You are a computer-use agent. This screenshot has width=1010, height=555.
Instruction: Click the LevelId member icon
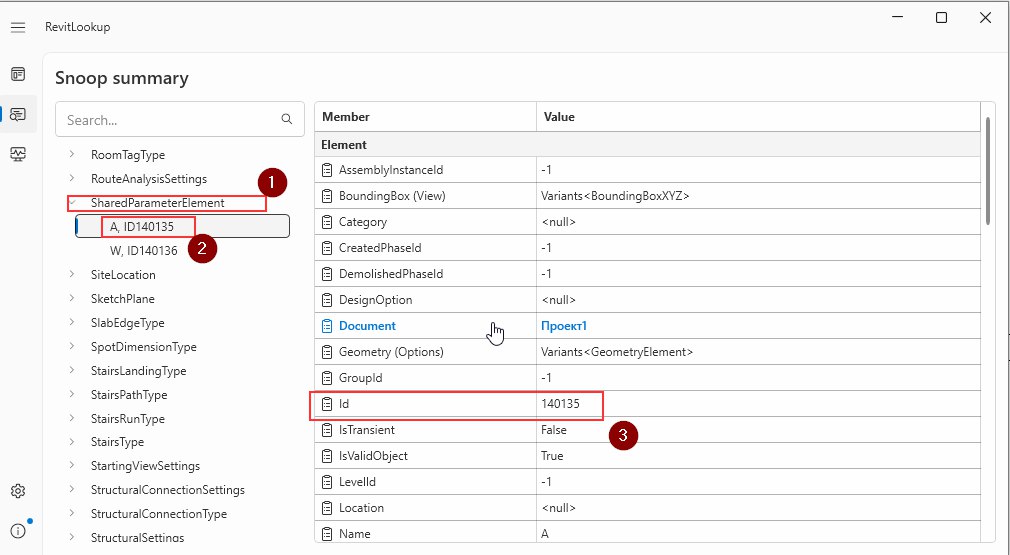[x=327, y=482]
